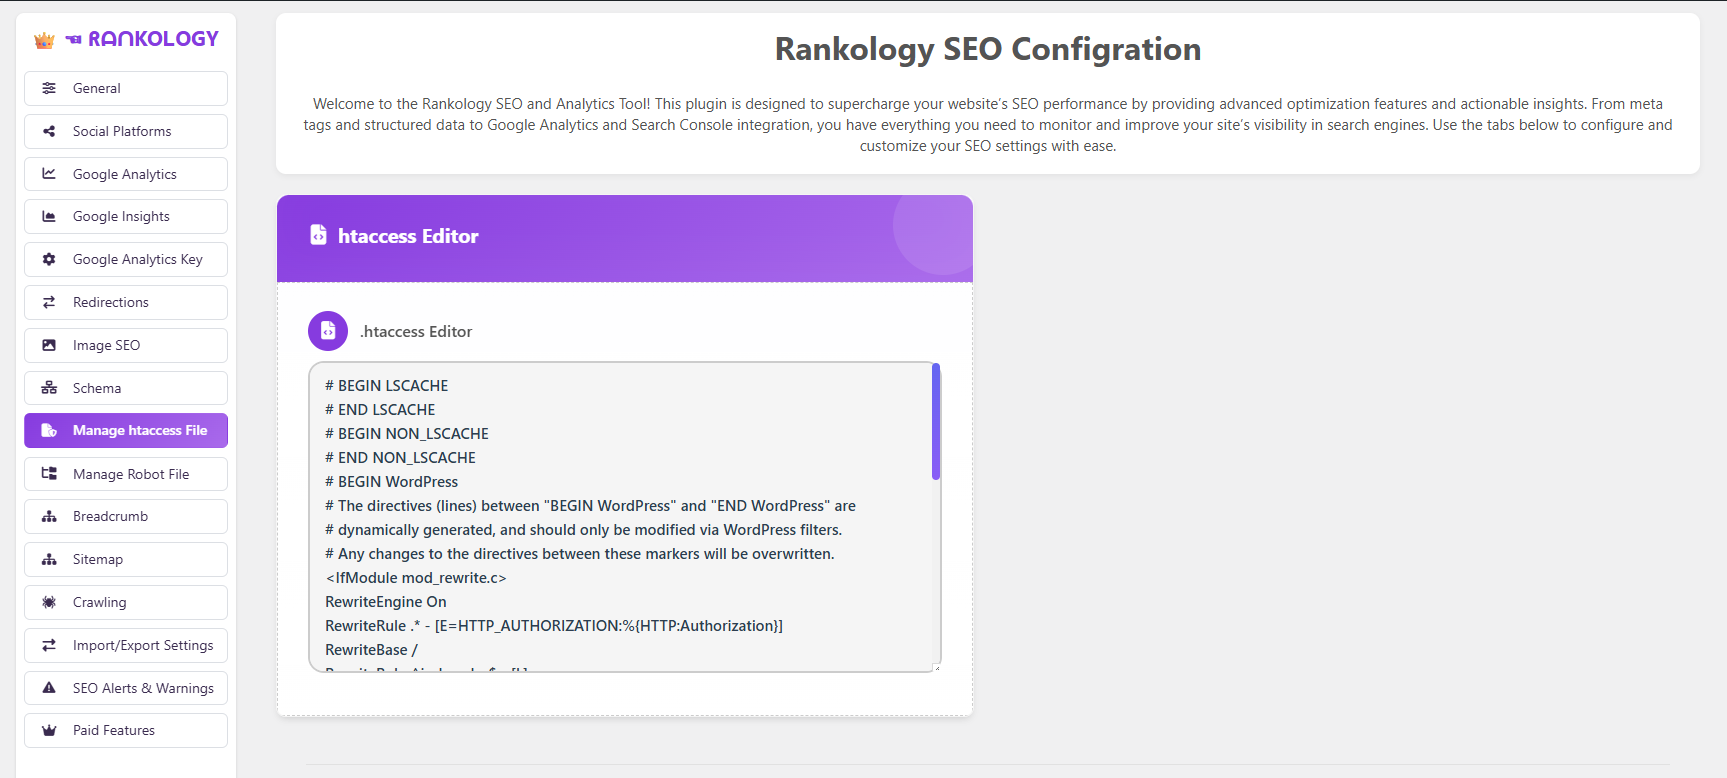The height and width of the screenshot is (778, 1727).
Task: Click the warning triangle icon for SEO Alerts
Action: (x=49, y=688)
